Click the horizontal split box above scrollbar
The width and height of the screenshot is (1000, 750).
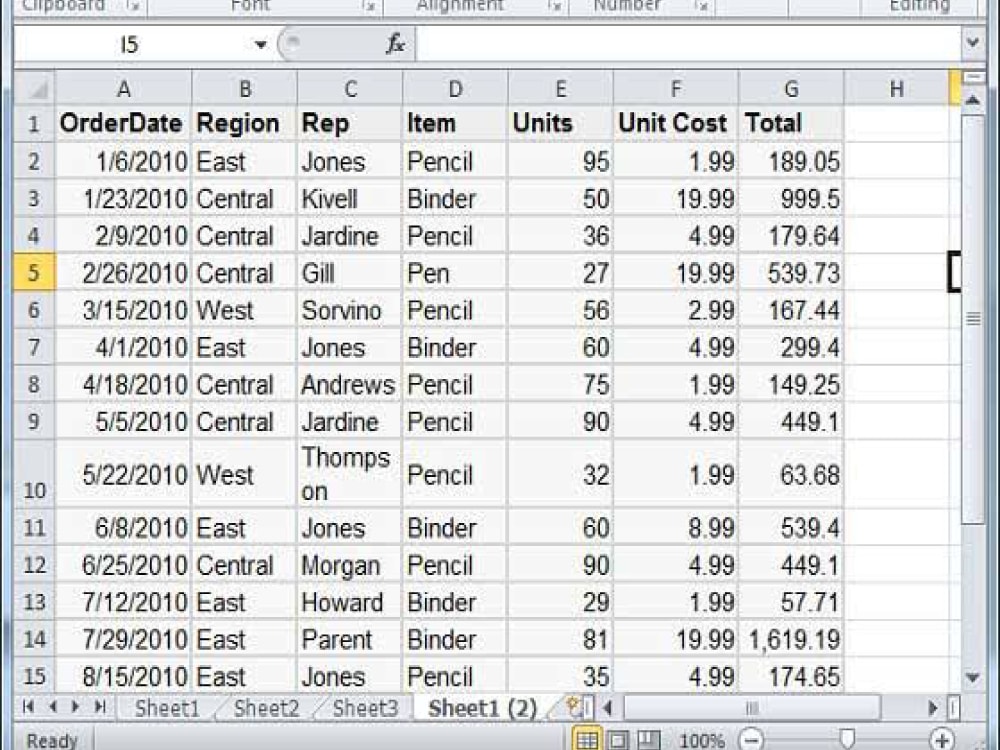pyautogui.click(x=973, y=77)
